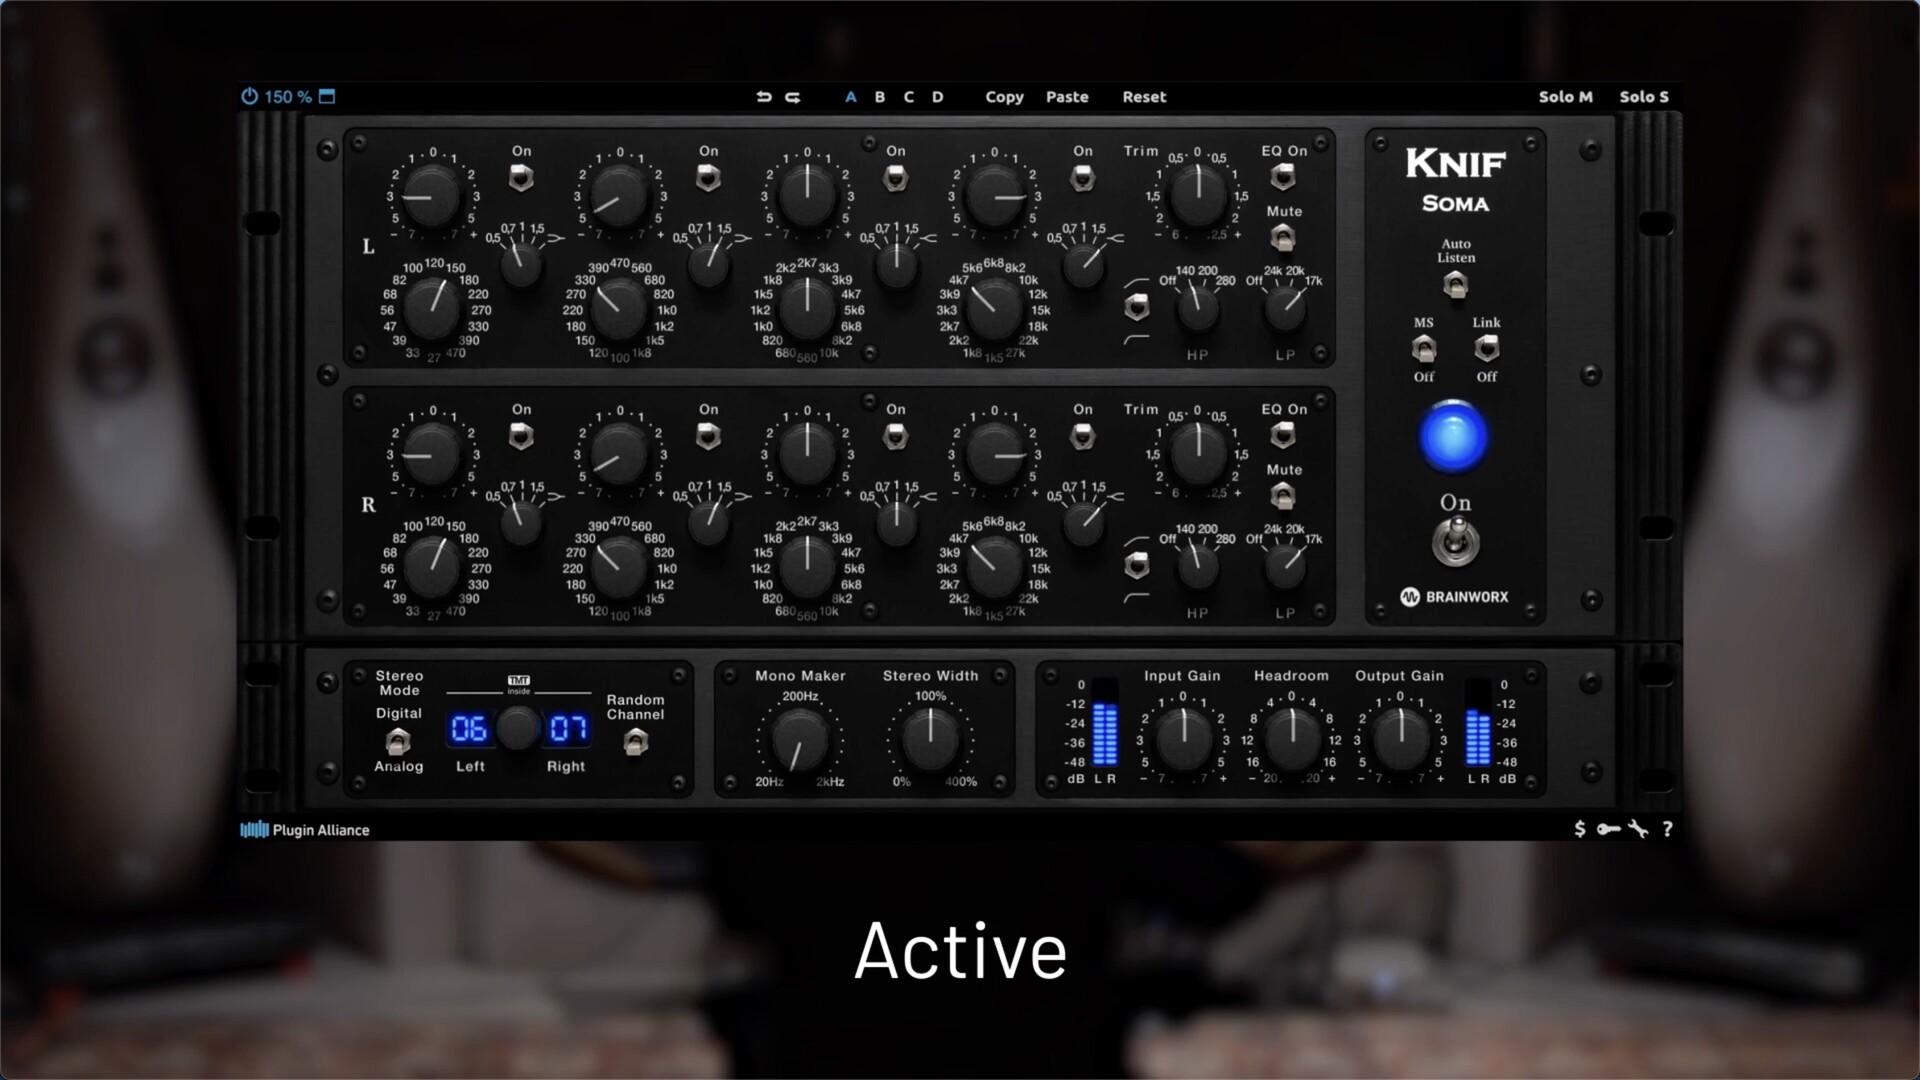
Task: Select preset bank C
Action: click(x=909, y=97)
